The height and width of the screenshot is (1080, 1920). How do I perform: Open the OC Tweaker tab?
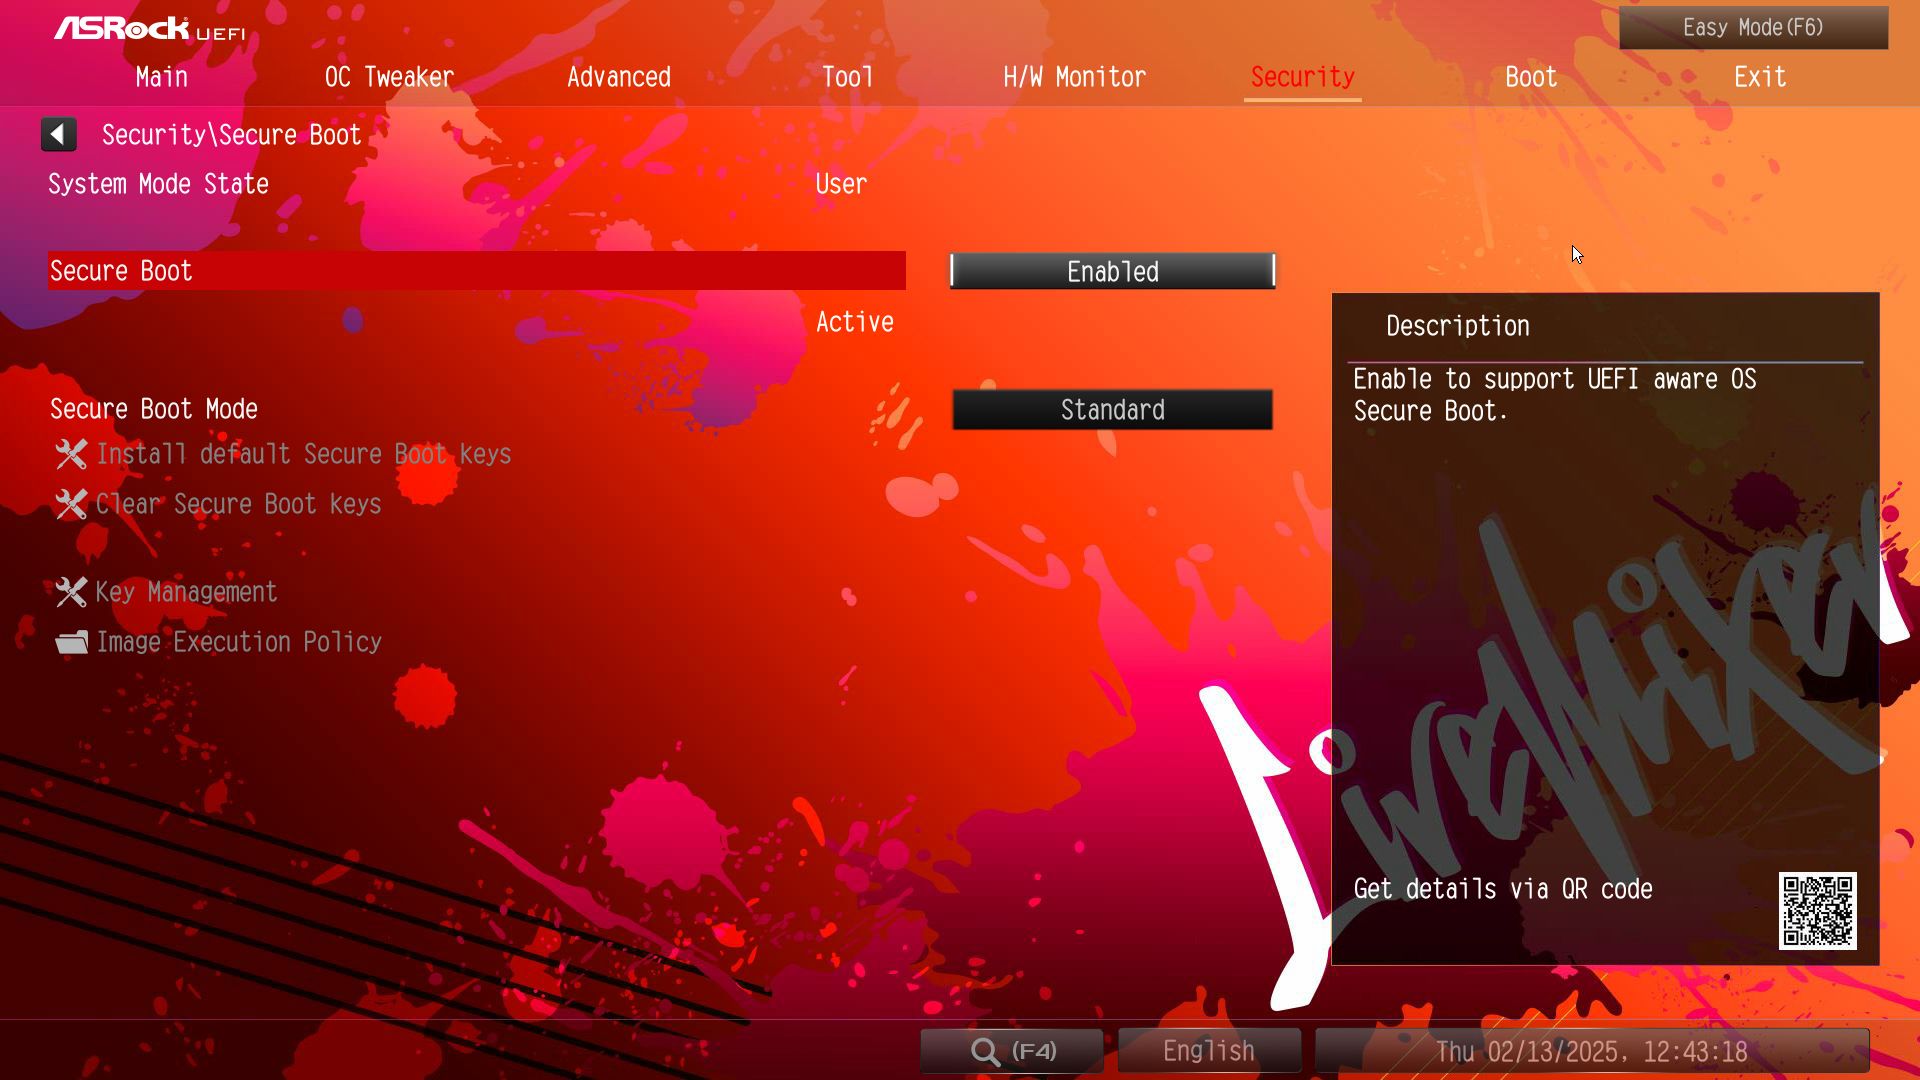point(389,77)
